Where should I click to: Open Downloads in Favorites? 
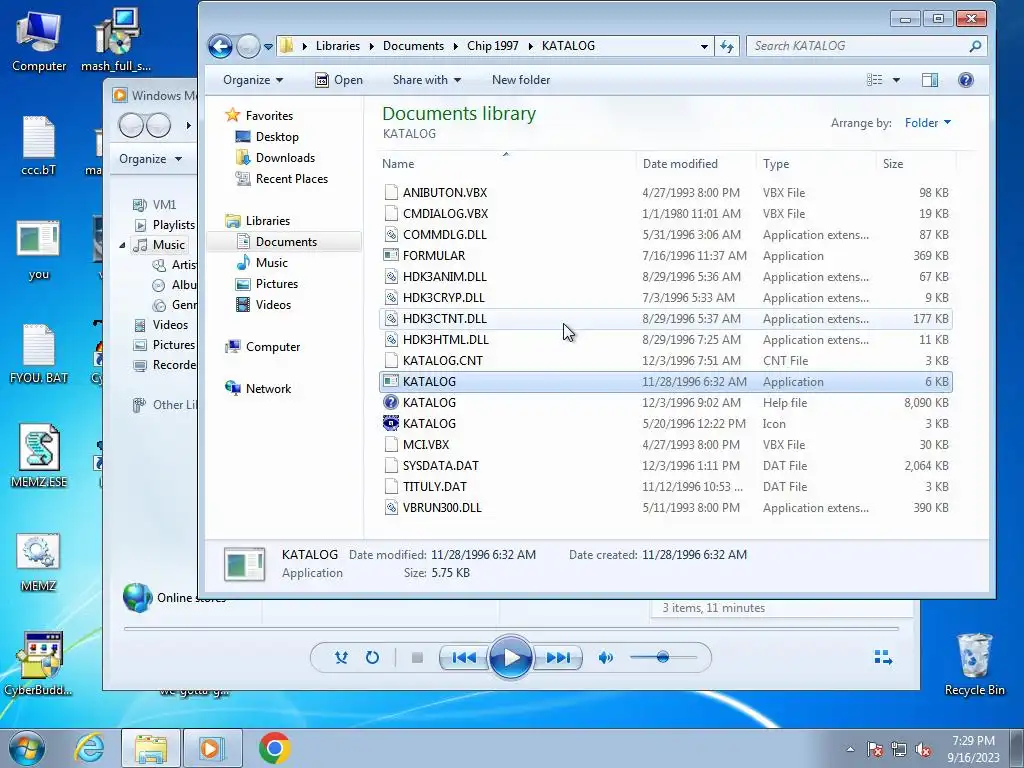285,158
